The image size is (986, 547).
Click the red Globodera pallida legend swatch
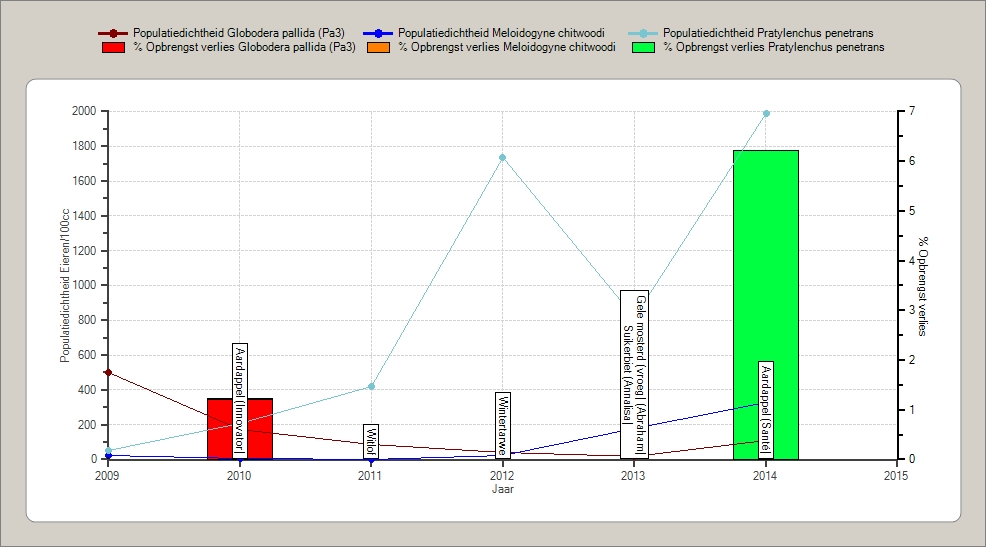(113, 47)
